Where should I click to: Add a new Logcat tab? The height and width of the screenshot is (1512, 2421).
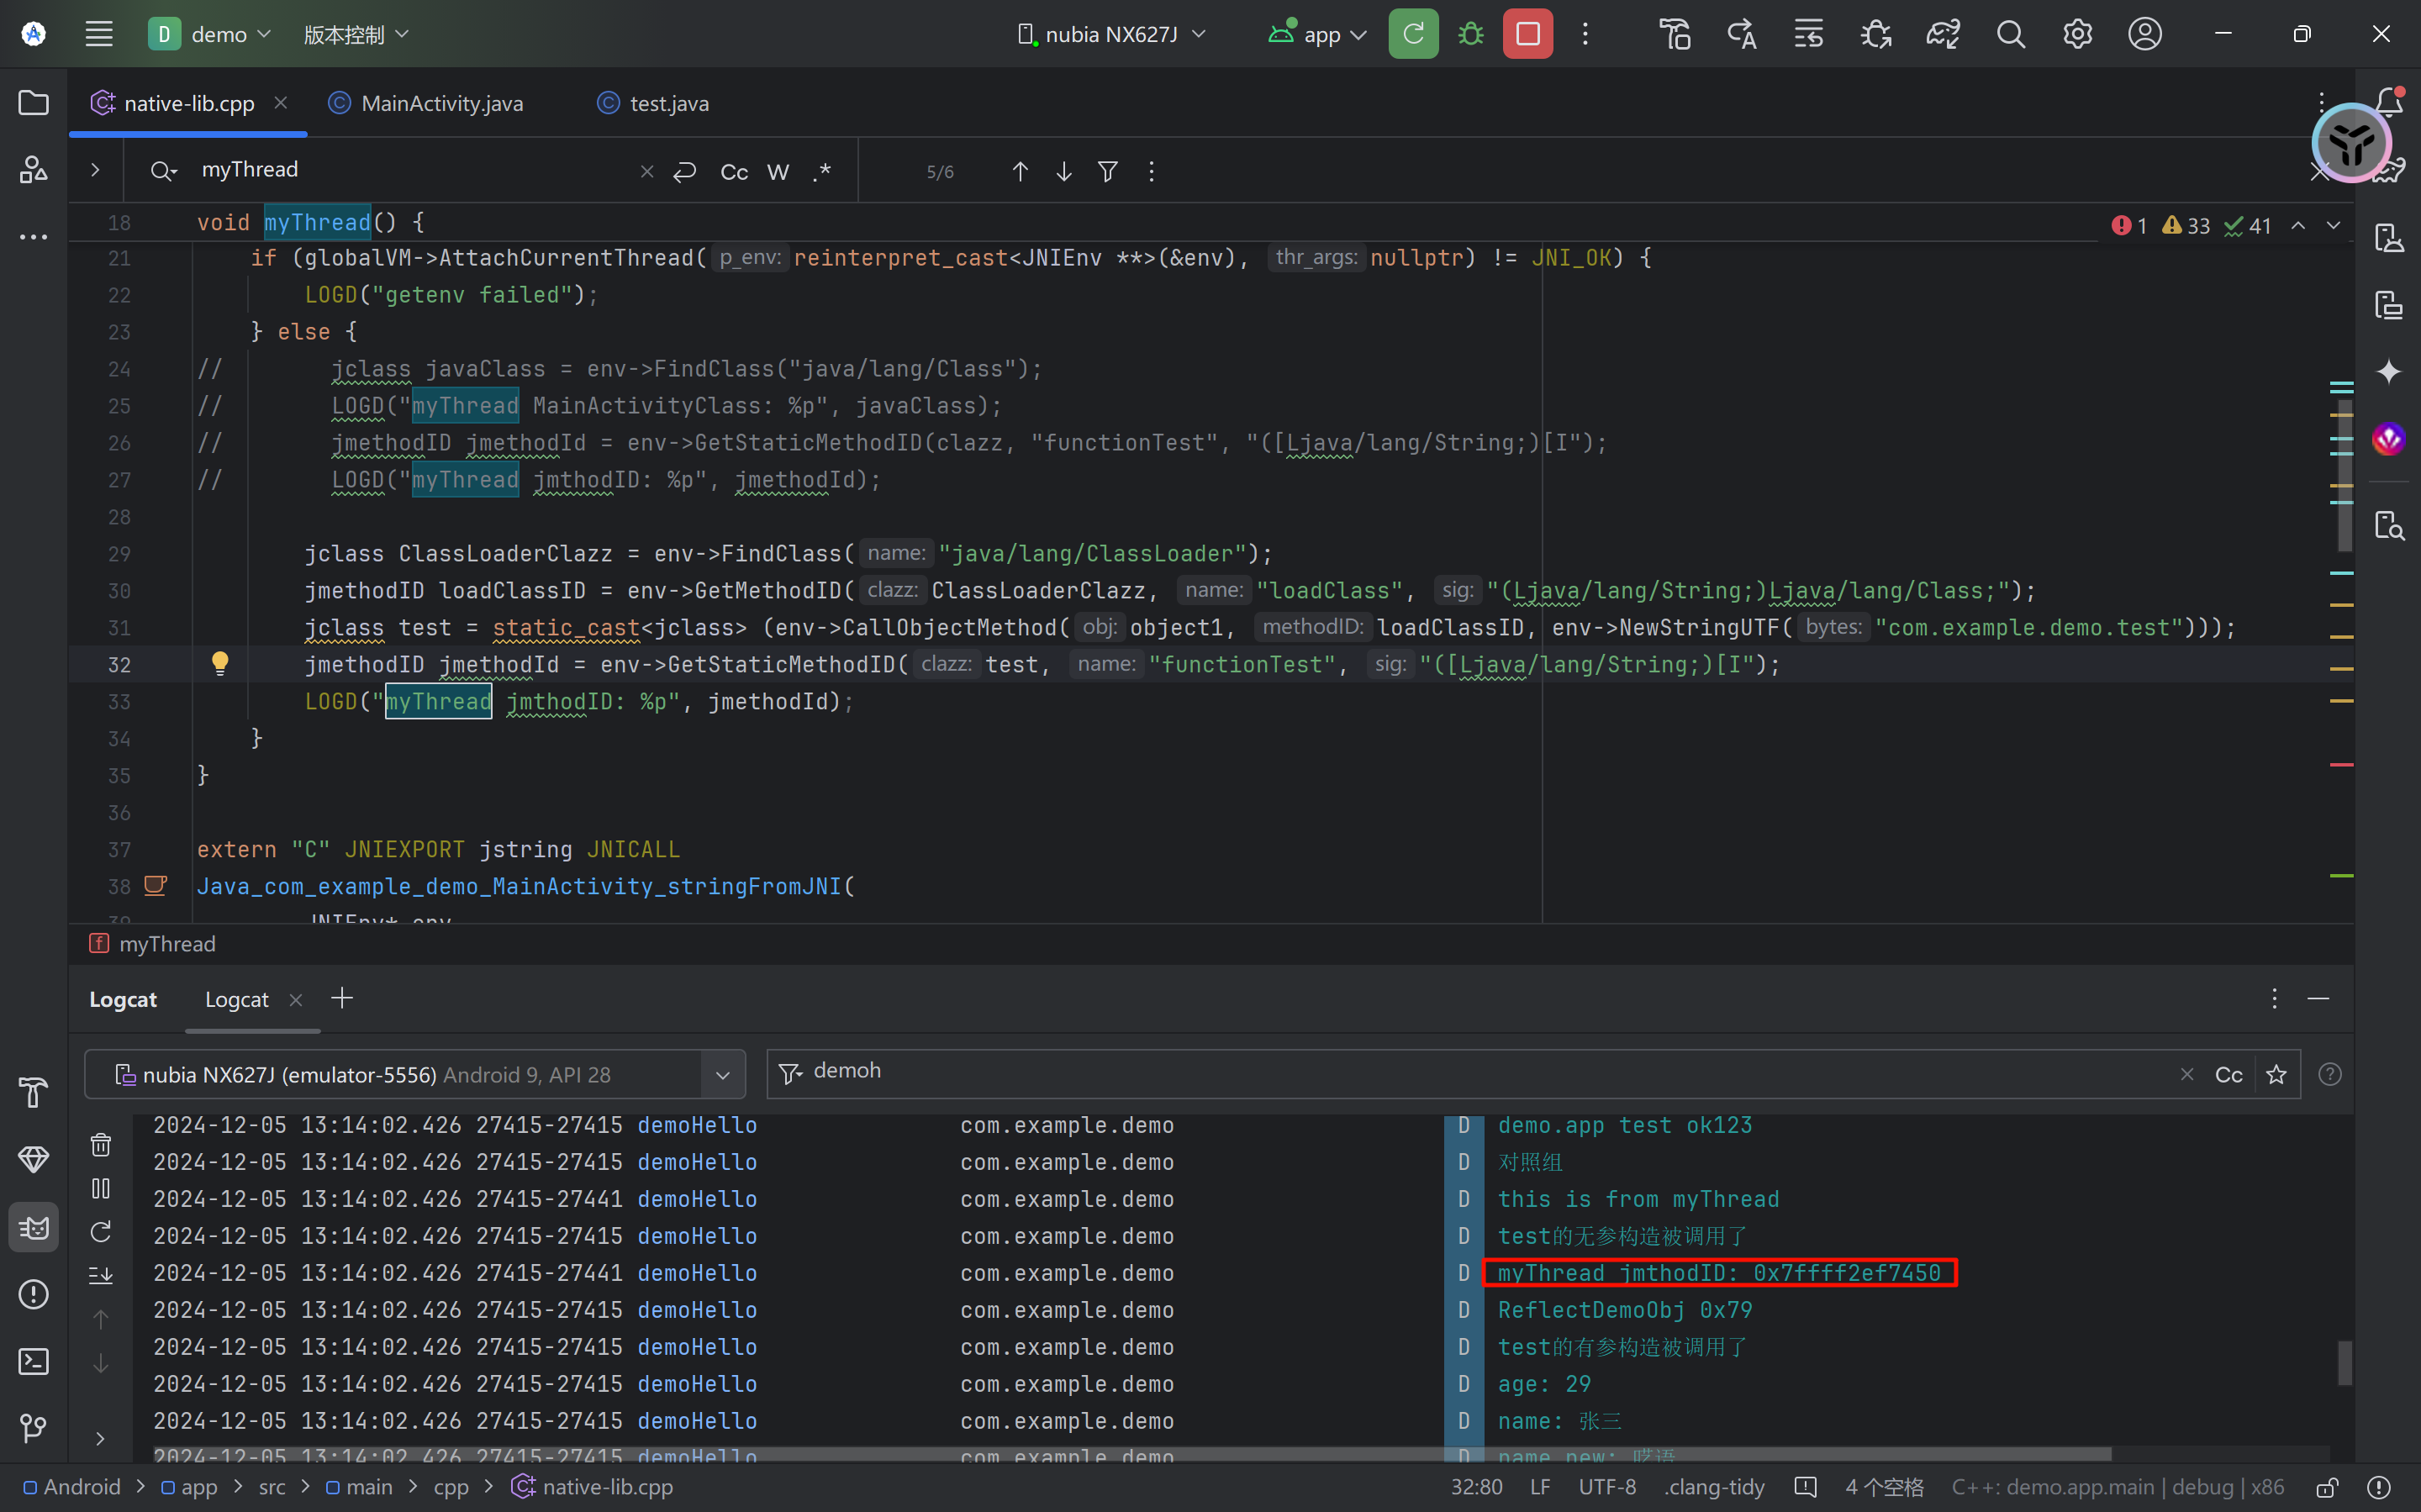click(x=342, y=998)
